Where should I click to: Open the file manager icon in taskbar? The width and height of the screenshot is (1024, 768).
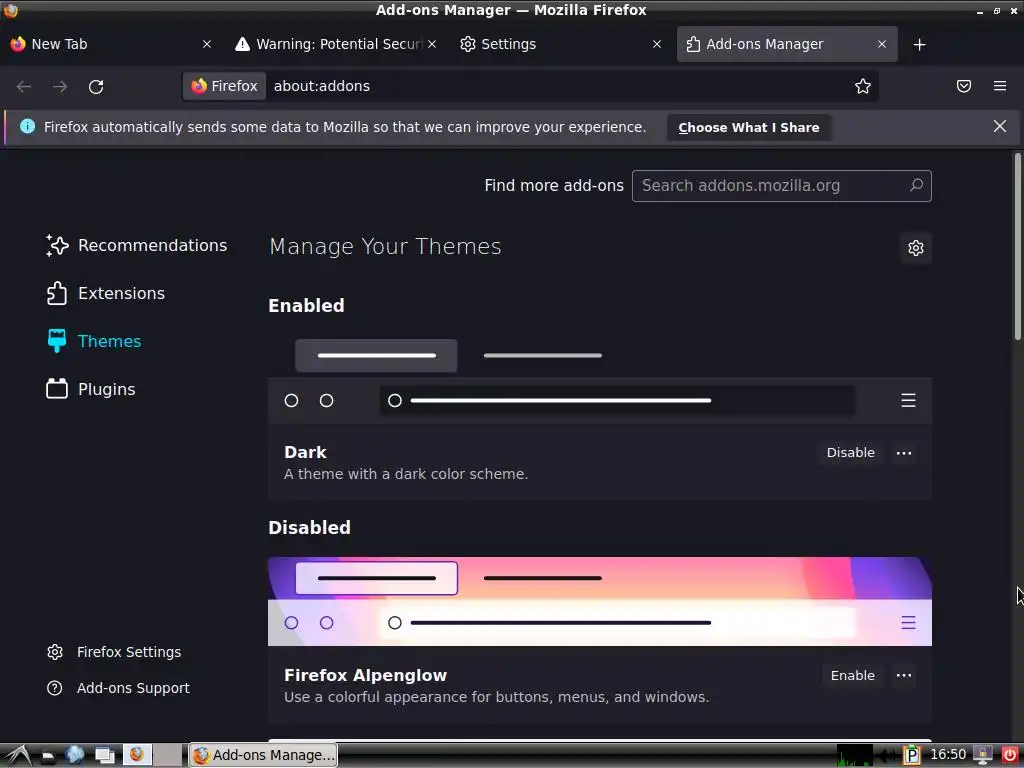(47, 756)
